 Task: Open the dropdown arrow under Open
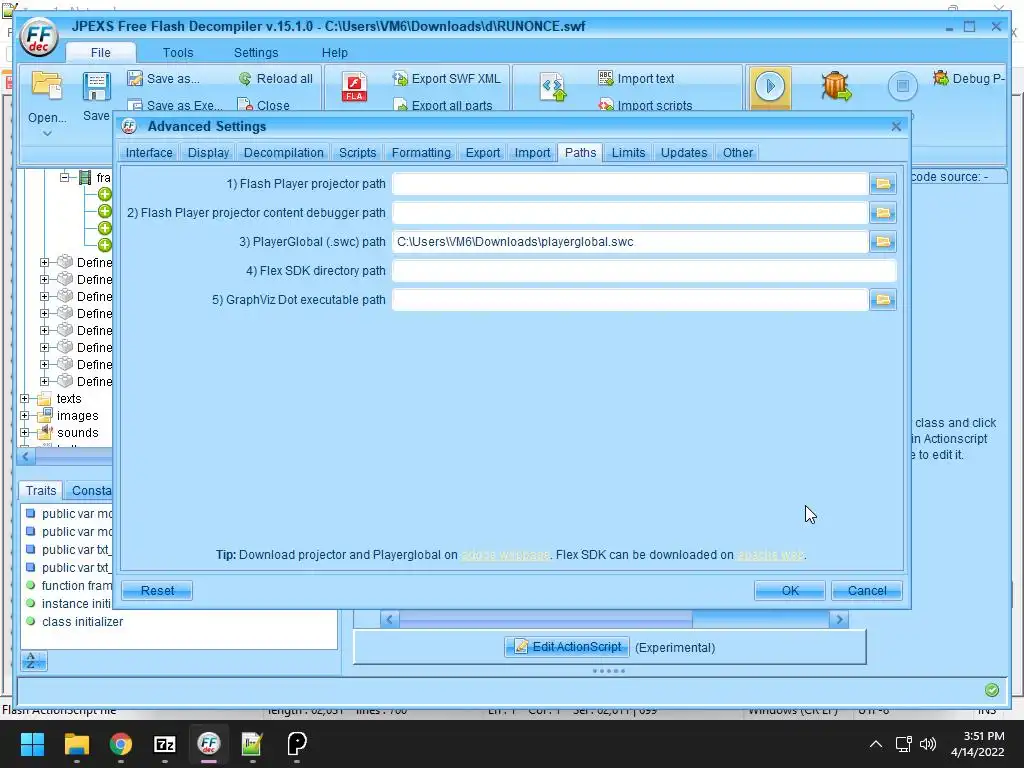(47, 134)
